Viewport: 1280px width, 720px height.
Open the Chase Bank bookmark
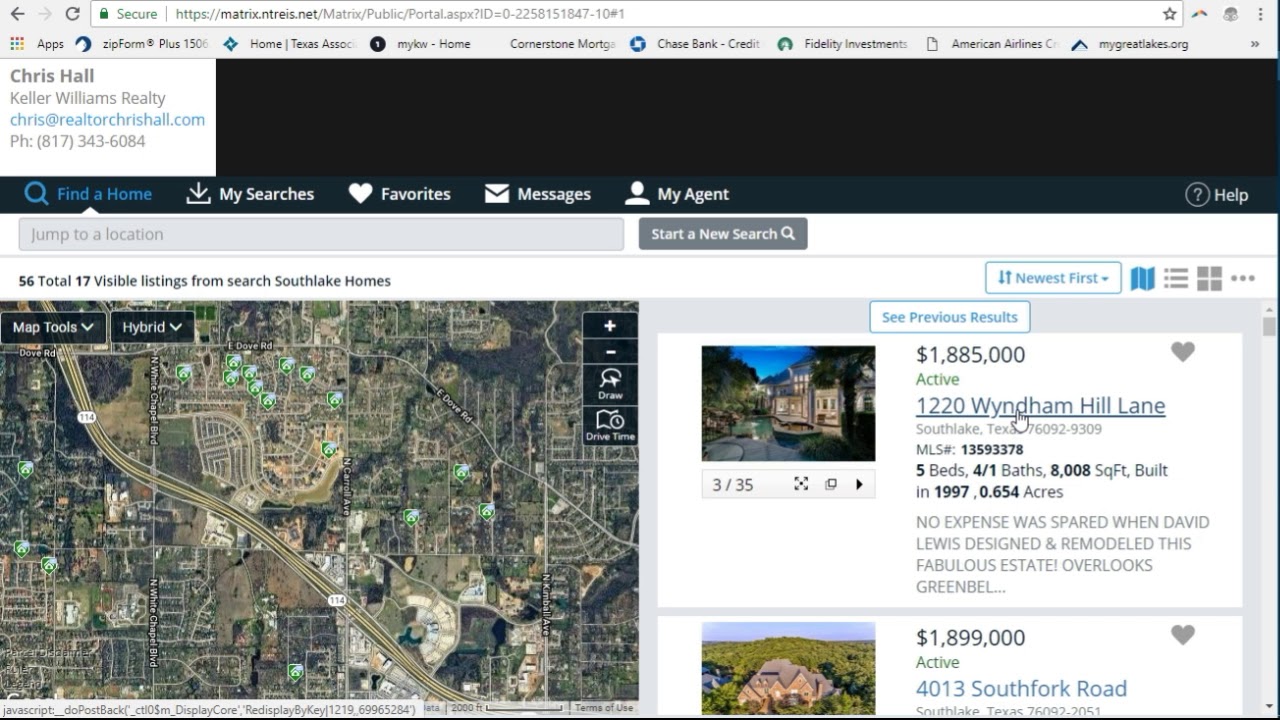[x=695, y=44]
